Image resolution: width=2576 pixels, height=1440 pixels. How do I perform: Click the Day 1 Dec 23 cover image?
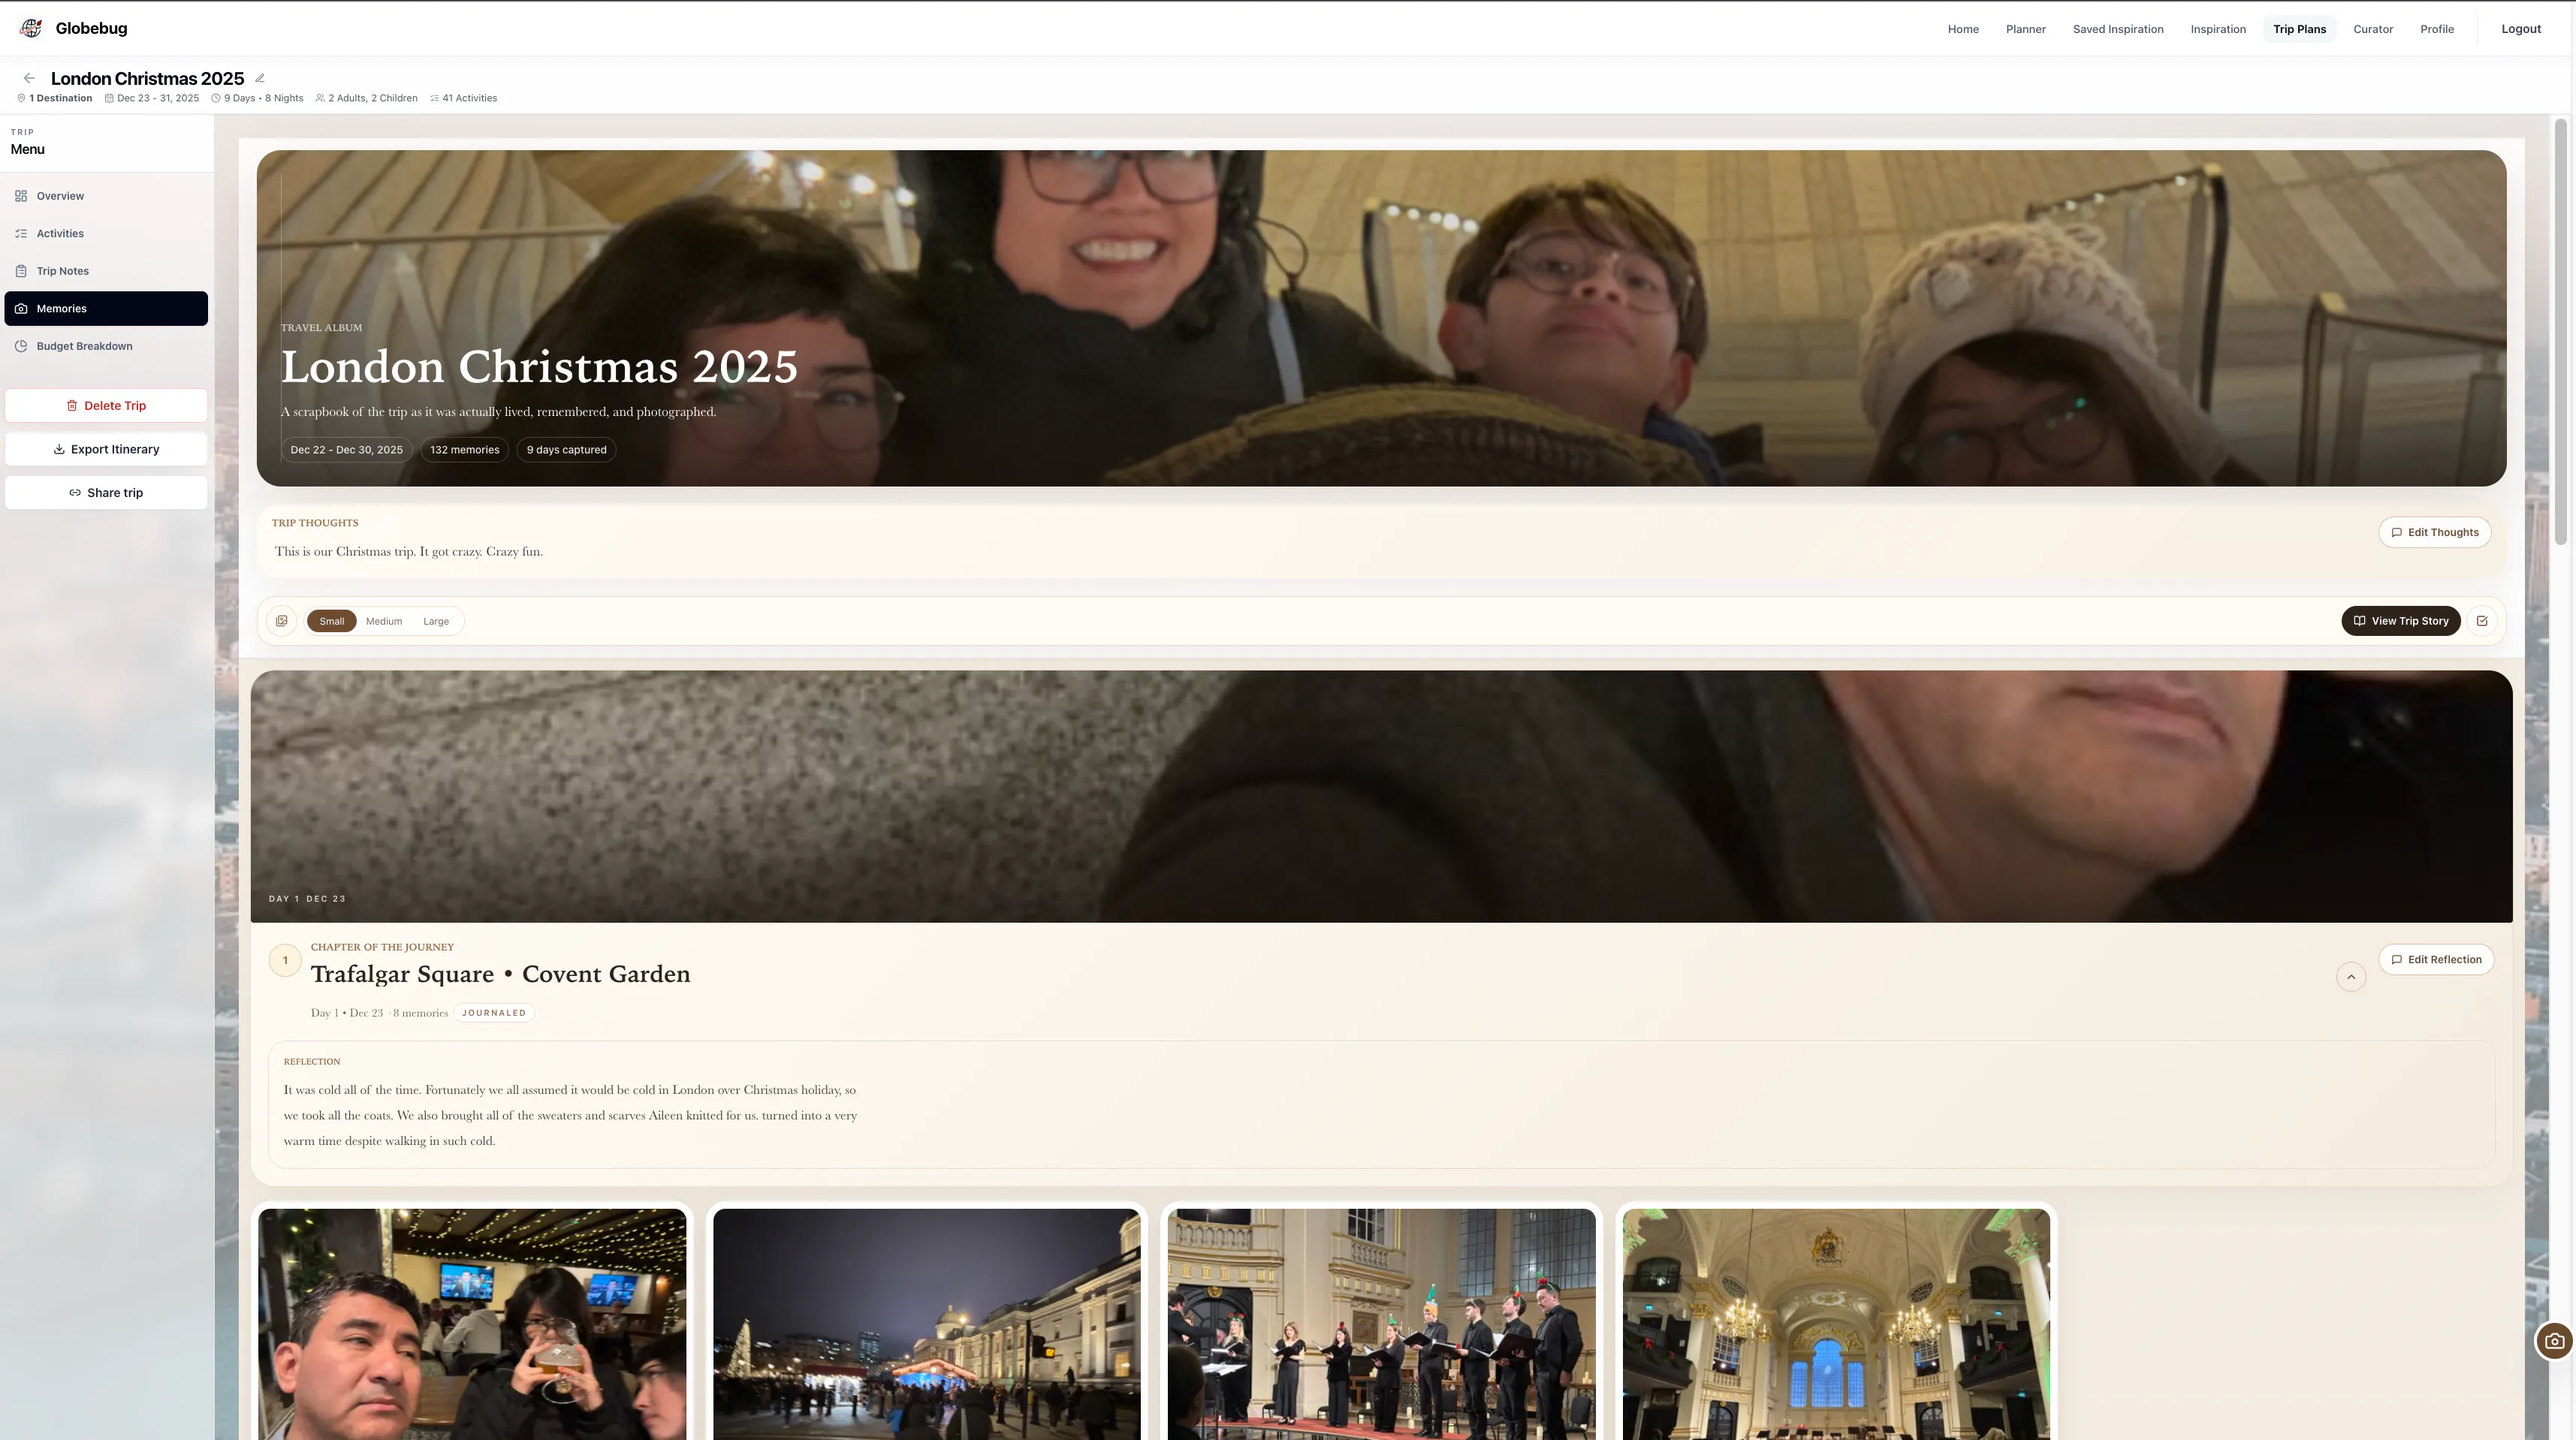(x=1381, y=796)
